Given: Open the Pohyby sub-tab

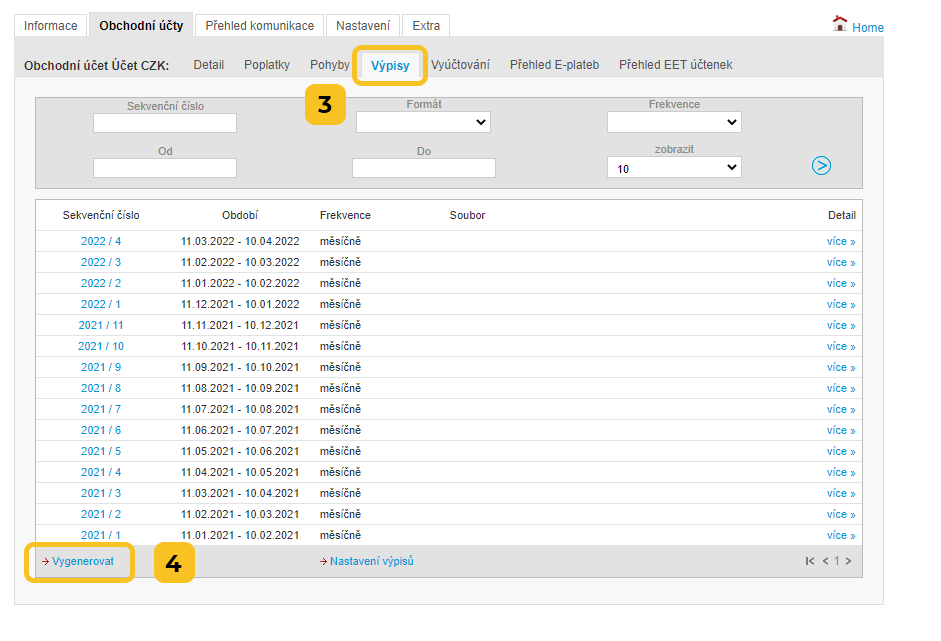Looking at the screenshot, I should click(x=329, y=65).
